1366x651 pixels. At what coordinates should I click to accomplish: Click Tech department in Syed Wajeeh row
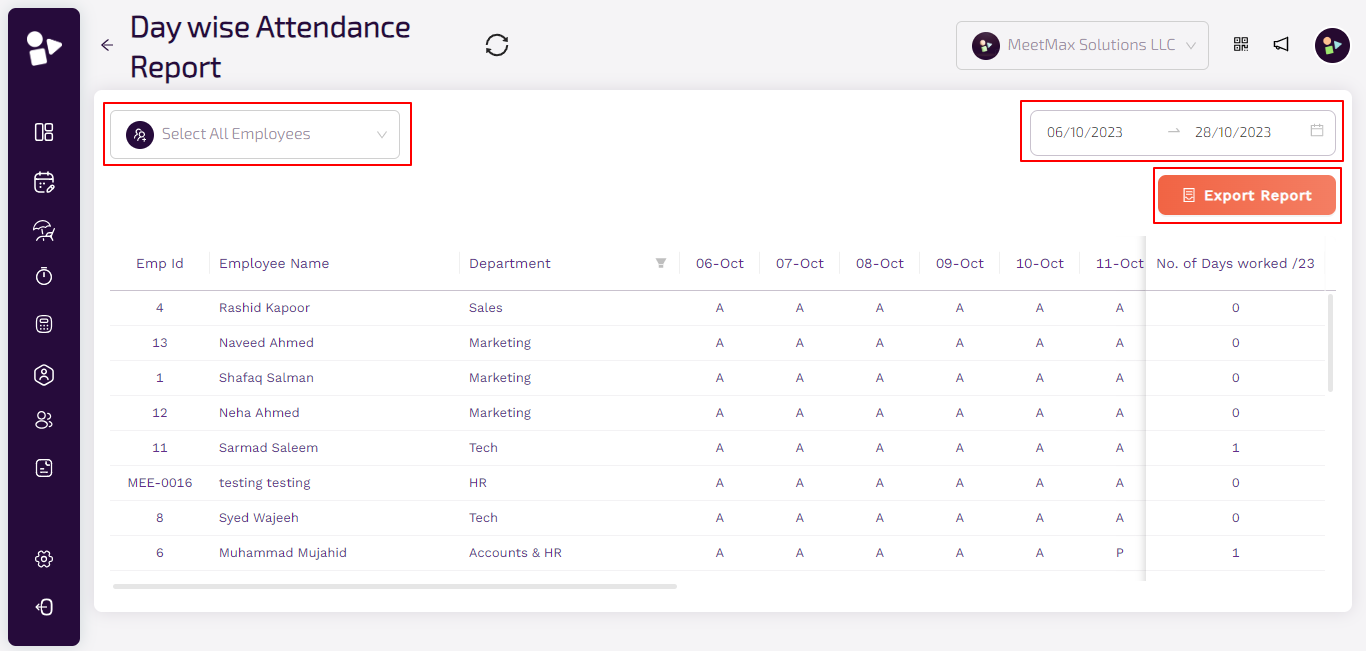point(483,518)
